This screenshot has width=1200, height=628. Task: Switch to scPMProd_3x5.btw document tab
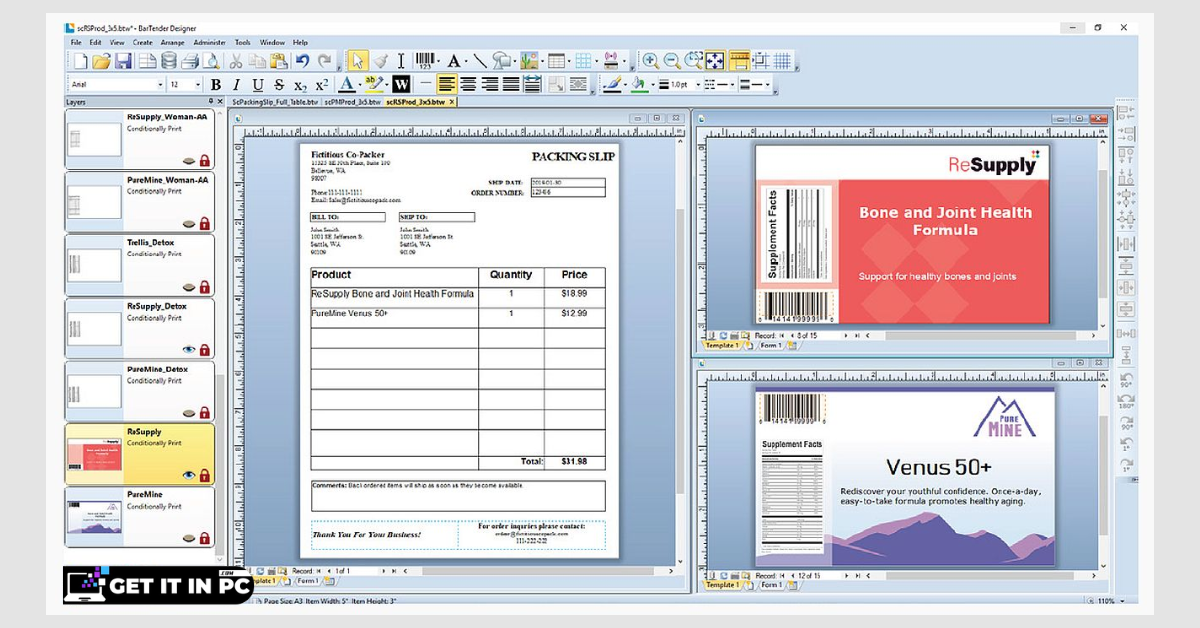pyautogui.click(x=351, y=102)
